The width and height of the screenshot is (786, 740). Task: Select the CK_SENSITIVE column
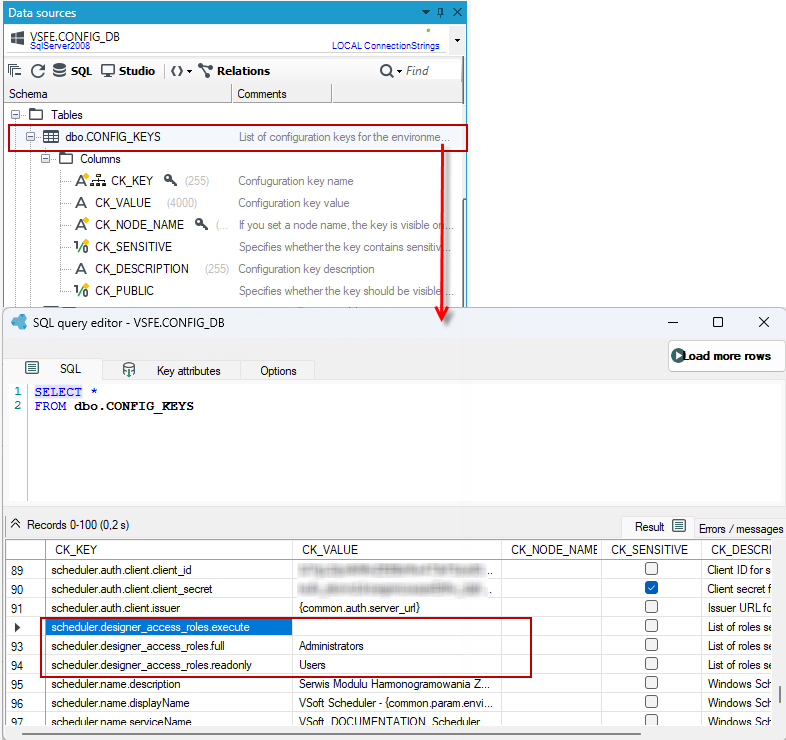[x=133, y=247]
